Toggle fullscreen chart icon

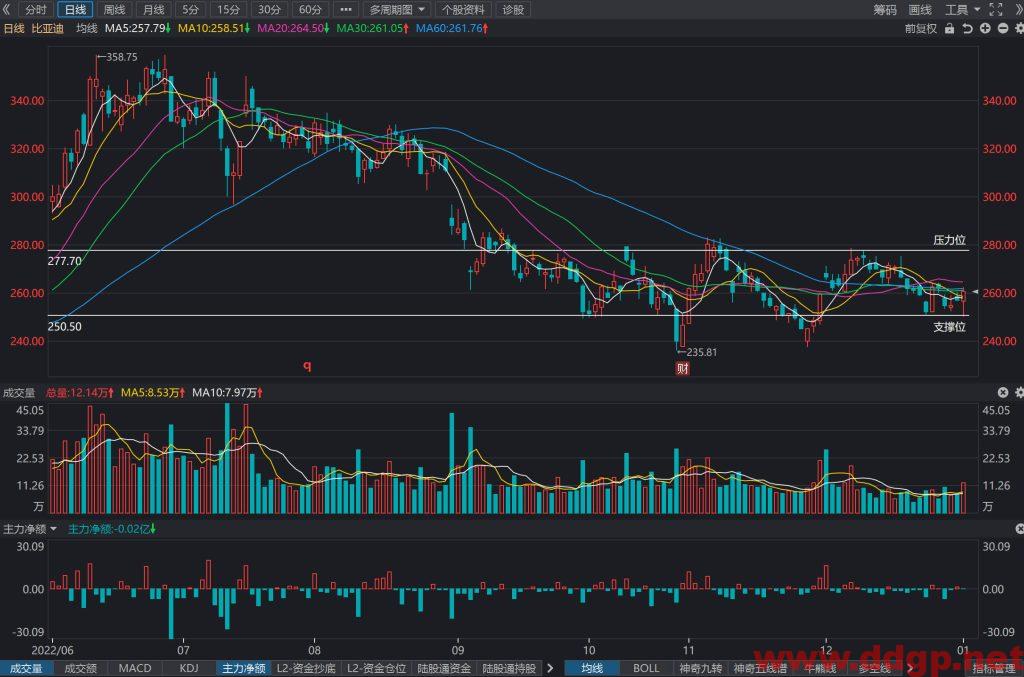tap(996, 9)
